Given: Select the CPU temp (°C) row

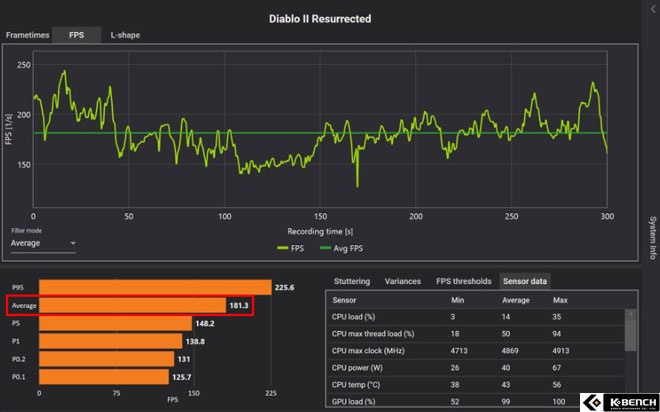Looking at the screenshot, I should pos(476,385).
